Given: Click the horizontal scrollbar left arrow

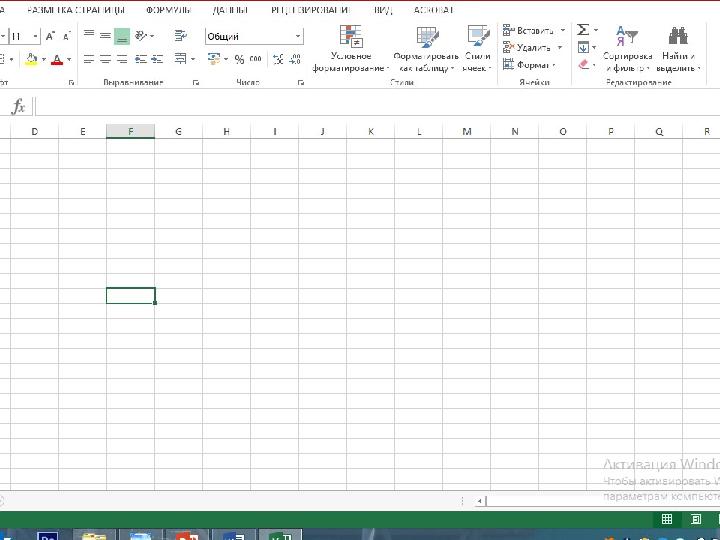Looking at the screenshot, I should [479, 501].
